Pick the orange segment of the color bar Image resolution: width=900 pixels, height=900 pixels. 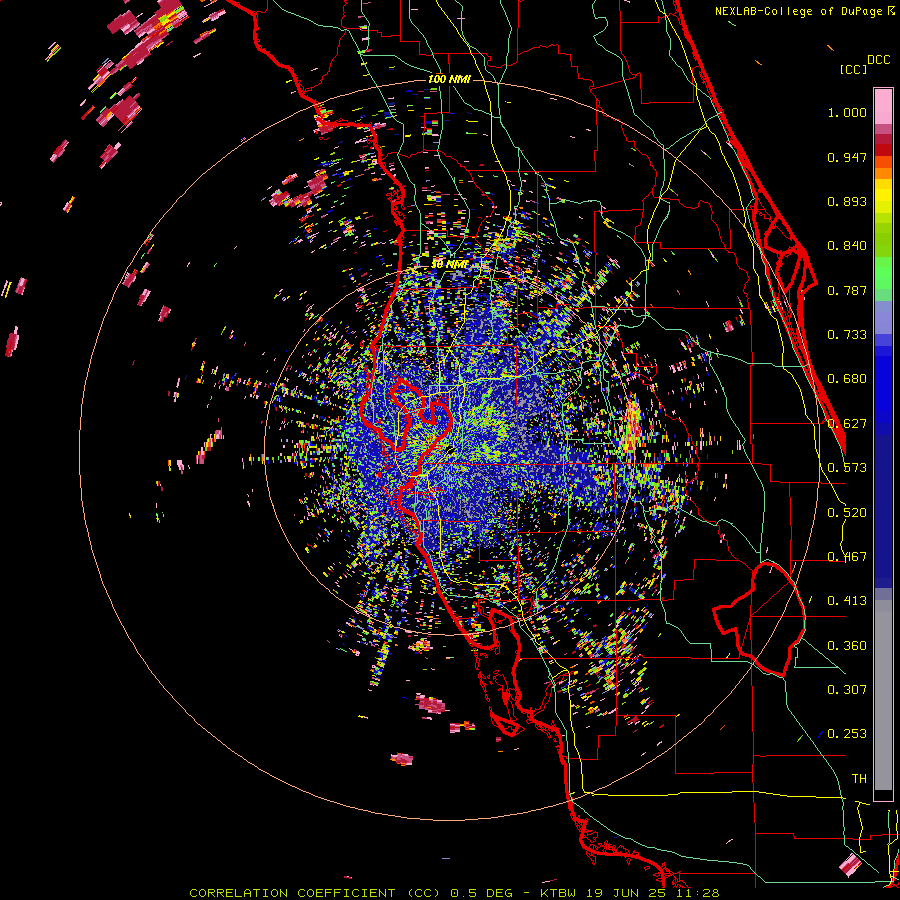point(883,173)
